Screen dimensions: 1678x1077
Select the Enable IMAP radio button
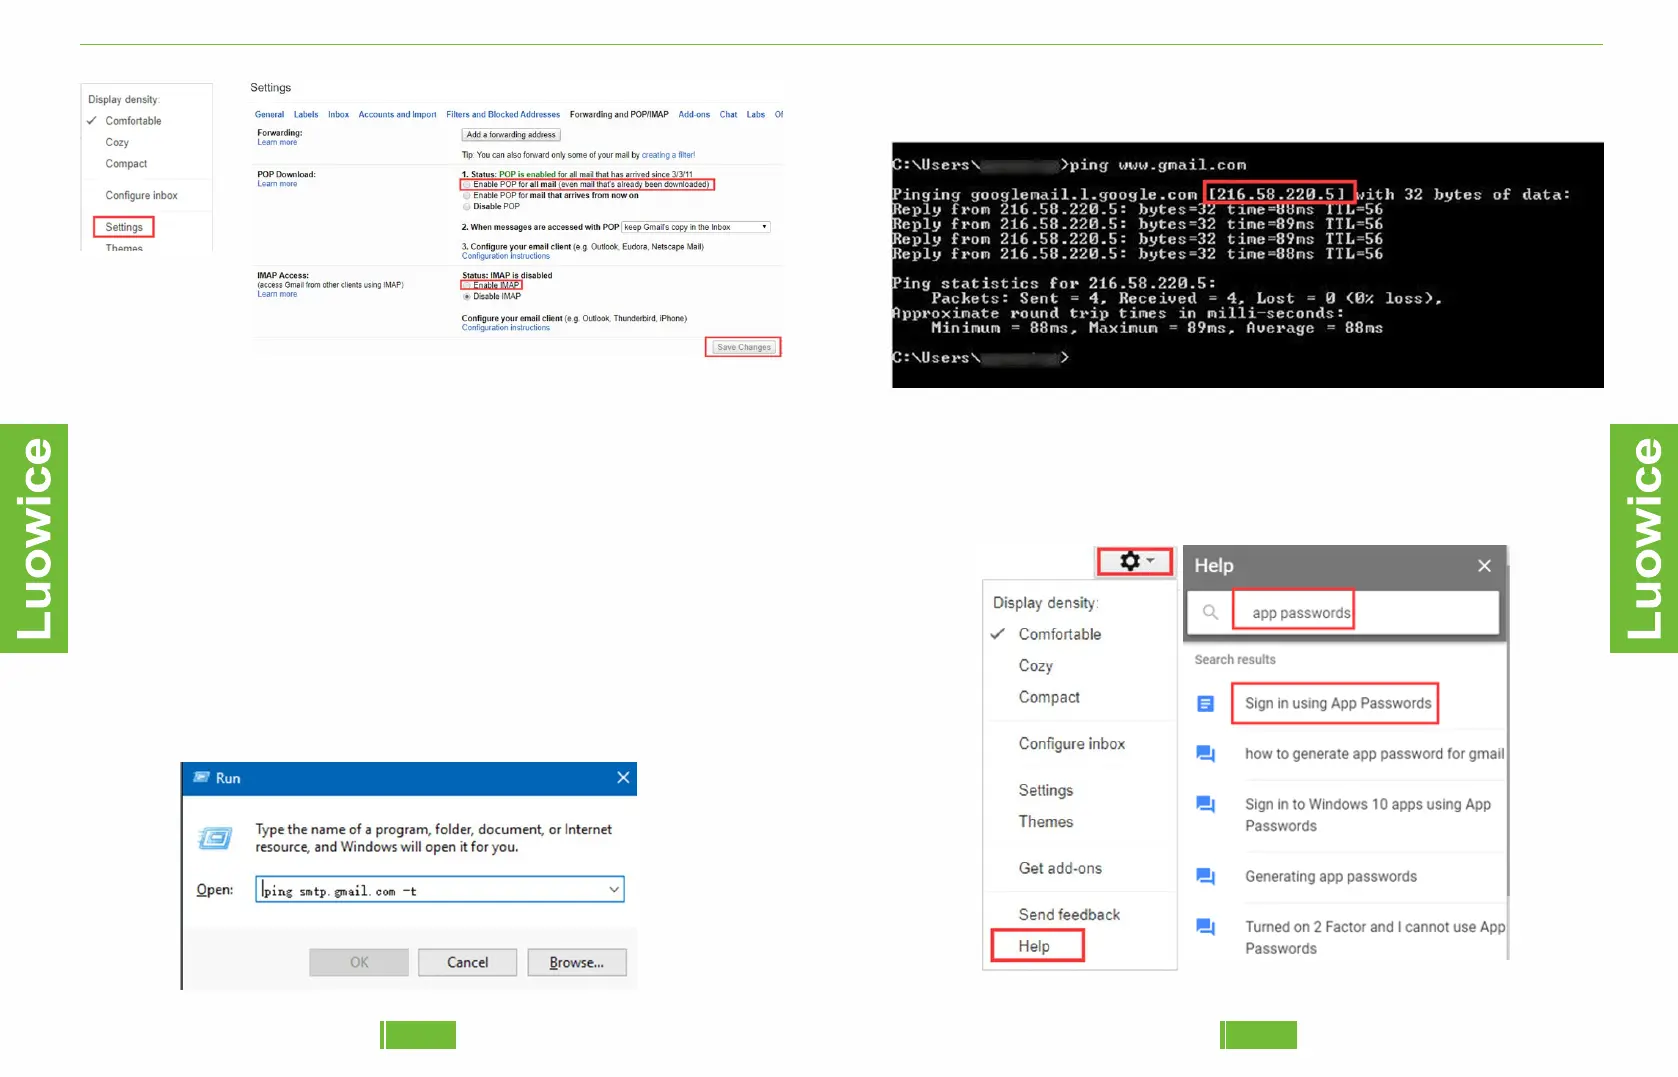point(467,286)
